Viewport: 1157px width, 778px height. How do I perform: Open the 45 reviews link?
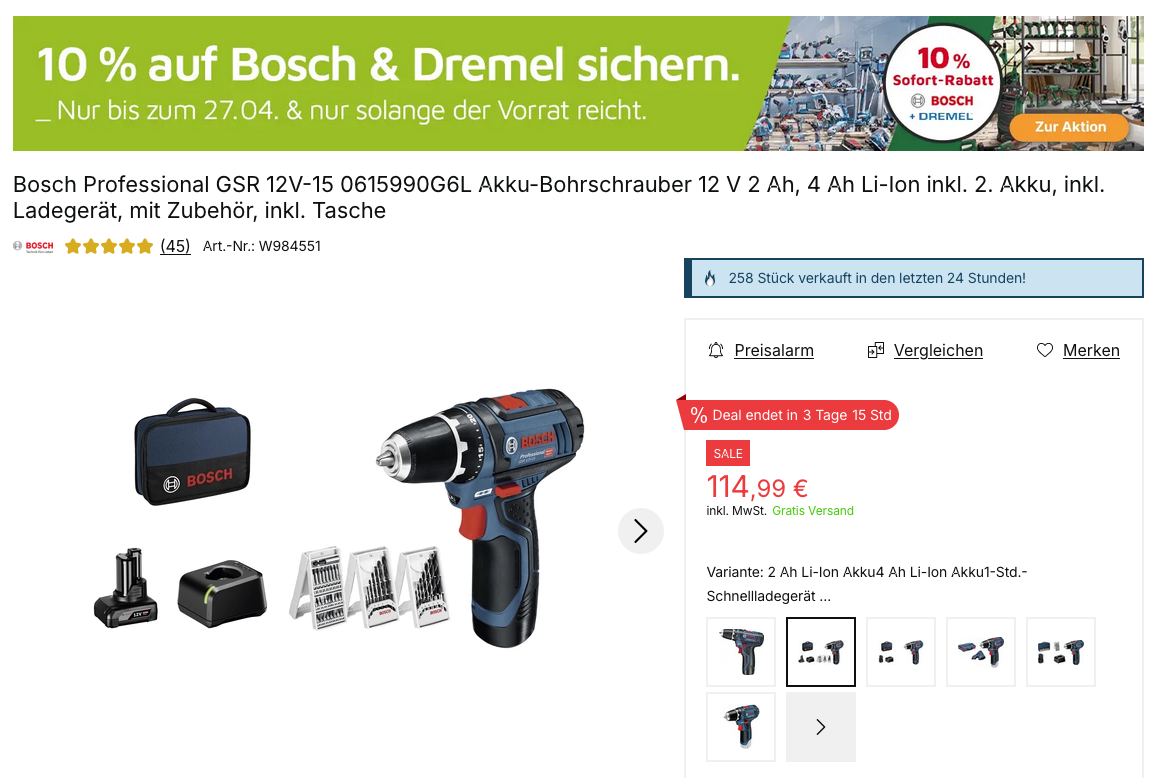pos(175,247)
